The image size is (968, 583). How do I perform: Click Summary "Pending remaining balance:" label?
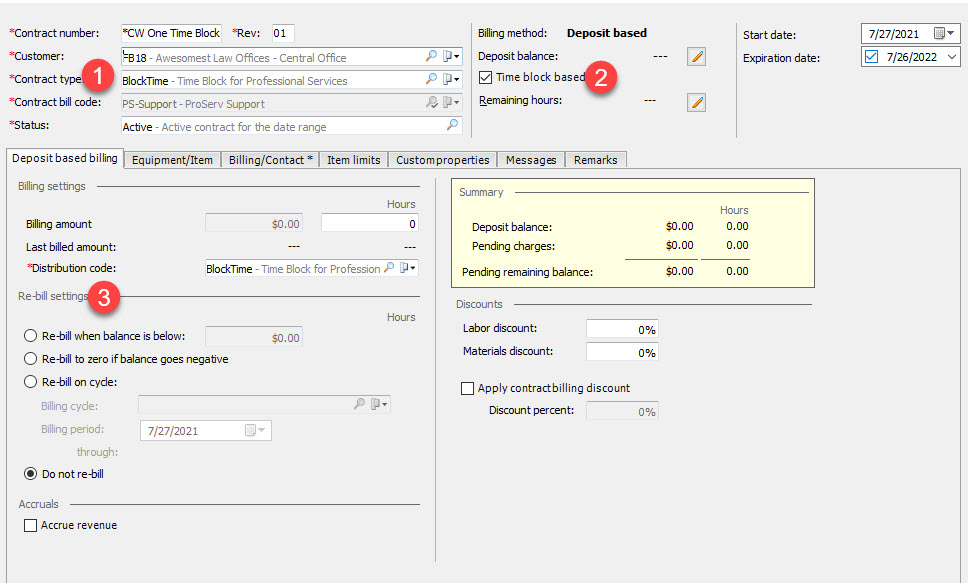tap(527, 272)
